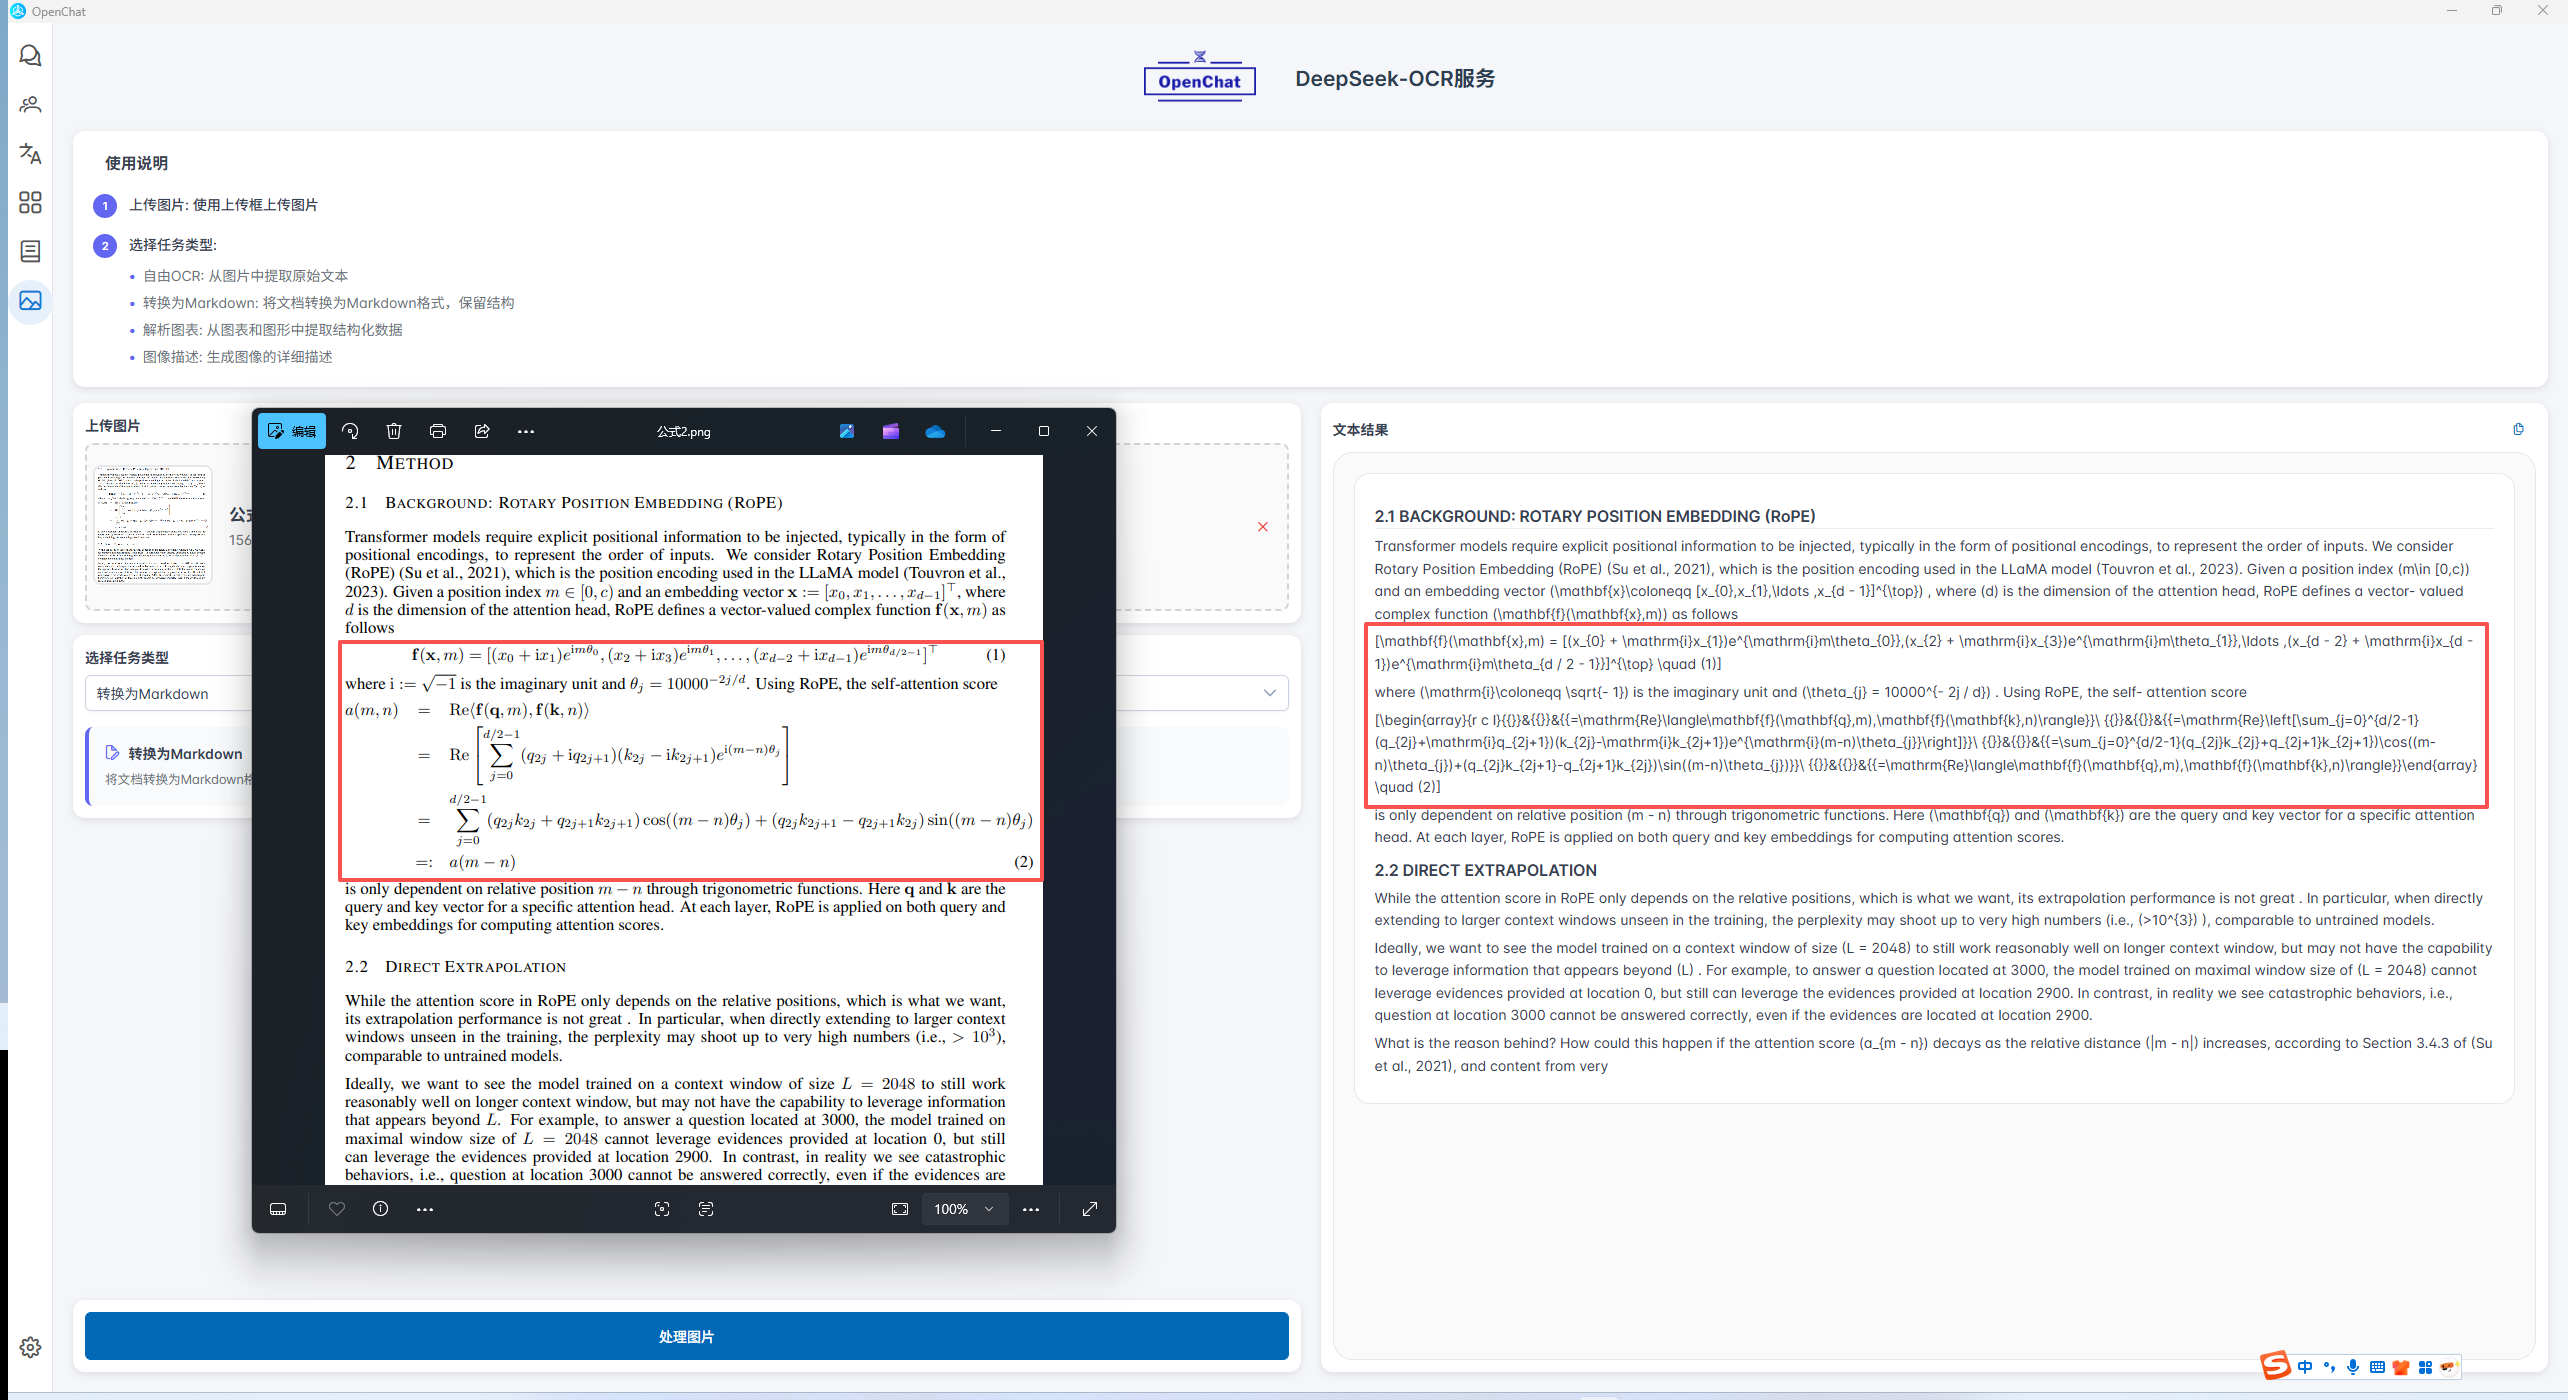2568x1400 pixels.
Task: Open more options in photo viewer toolbar
Action: pos(526,431)
